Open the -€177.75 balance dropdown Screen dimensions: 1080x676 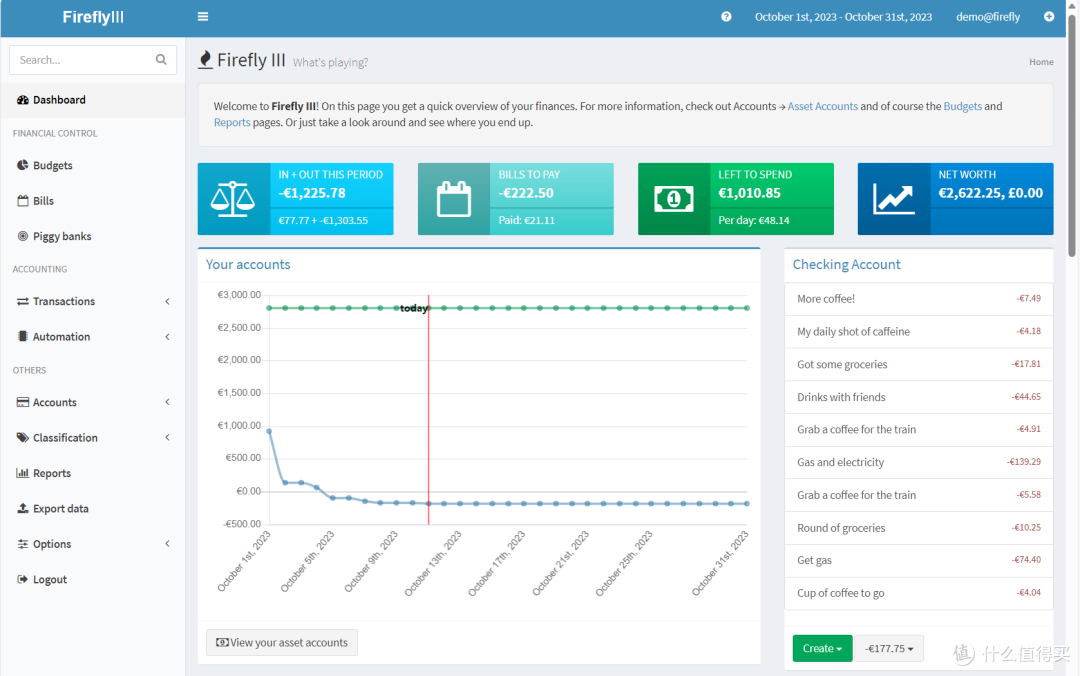click(x=888, y=648)
